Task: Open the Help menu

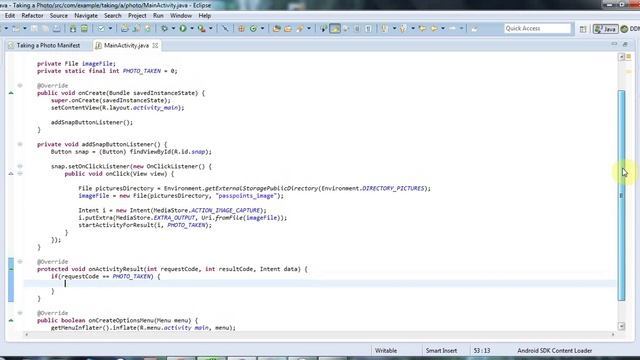Action: [204, 16]
